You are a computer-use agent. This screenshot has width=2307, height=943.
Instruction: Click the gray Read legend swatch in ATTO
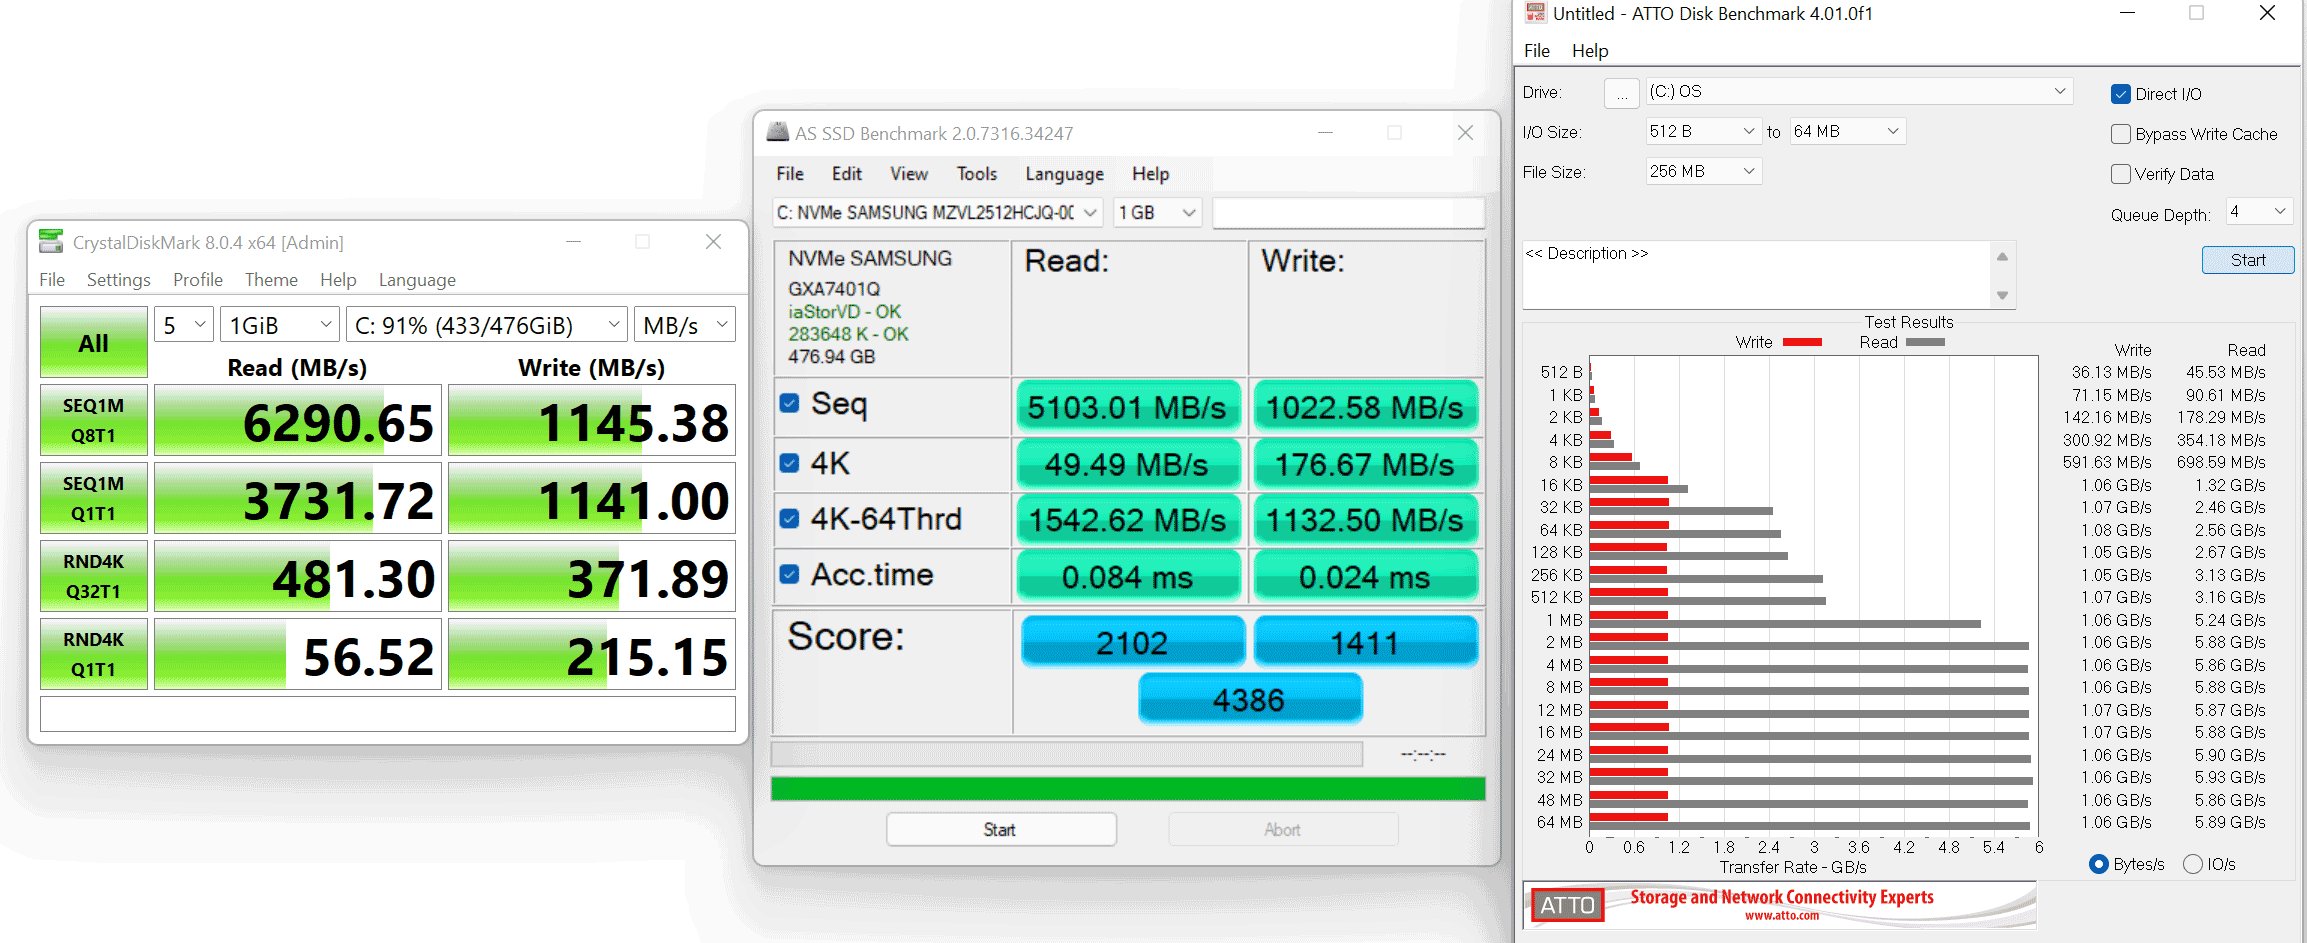coord(1925,342)
